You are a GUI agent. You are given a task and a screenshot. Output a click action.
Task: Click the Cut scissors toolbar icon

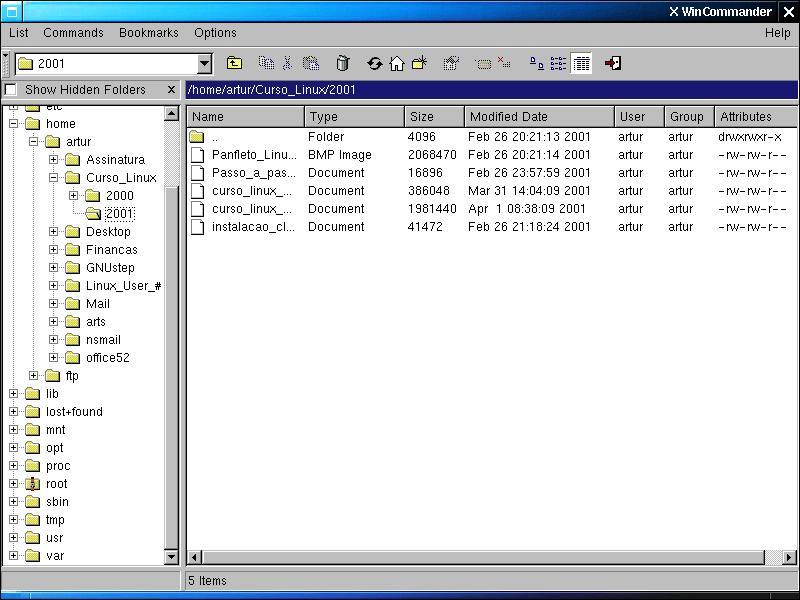(x=288, y=63)
